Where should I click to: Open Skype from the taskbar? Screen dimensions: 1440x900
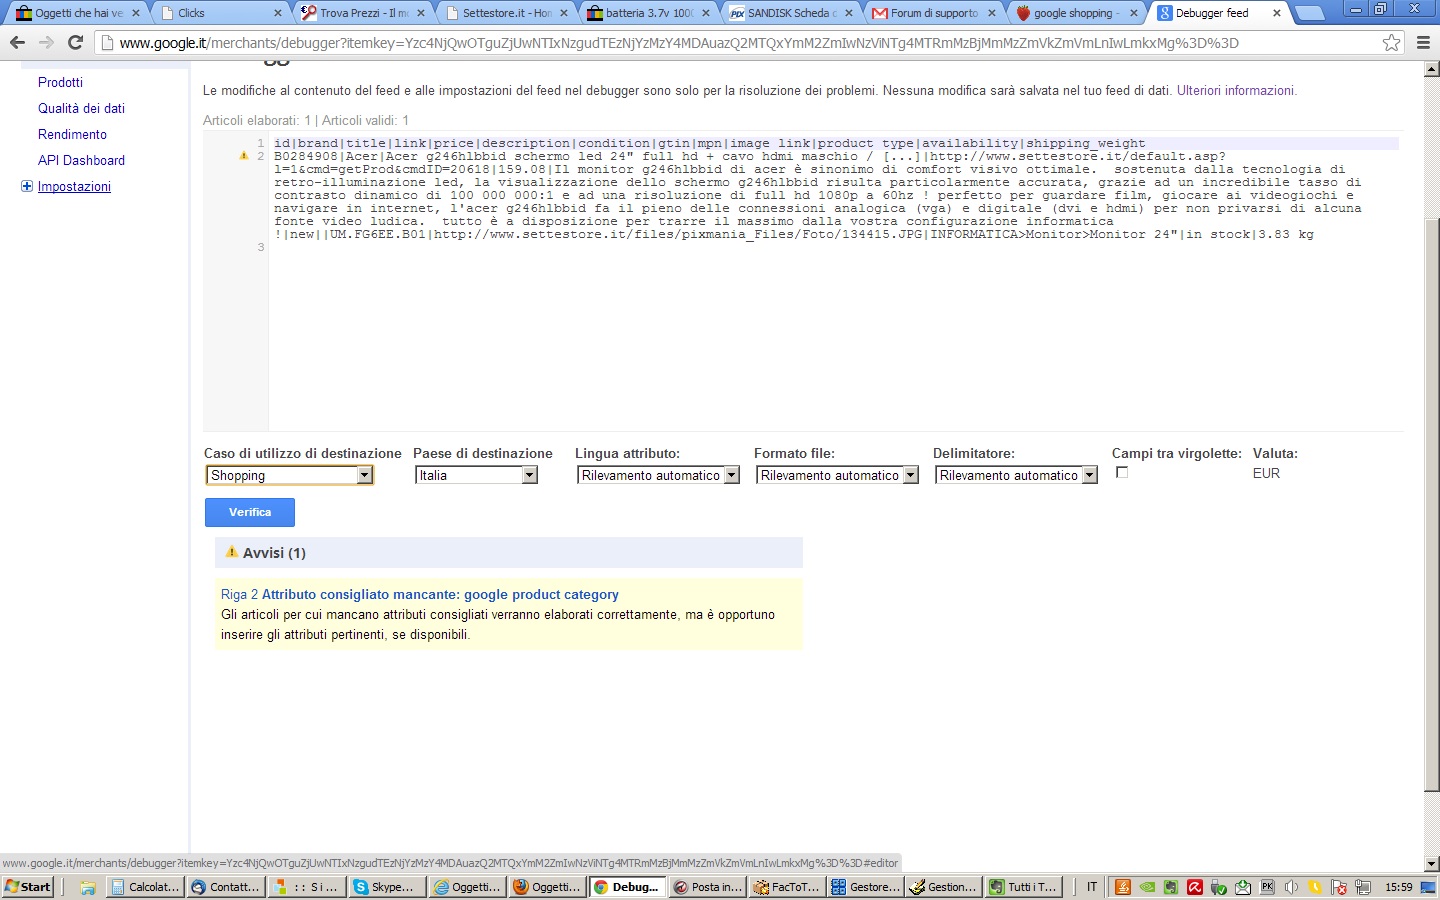click(x=386, y=887)
